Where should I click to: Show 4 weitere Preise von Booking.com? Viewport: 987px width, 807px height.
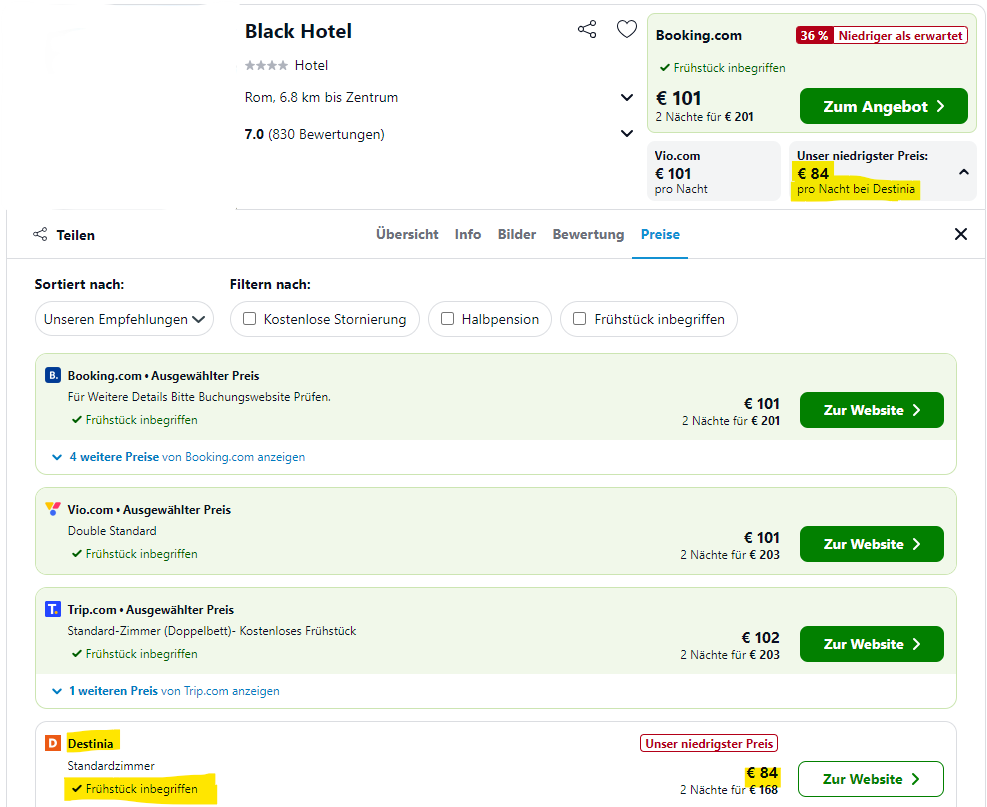187,457
